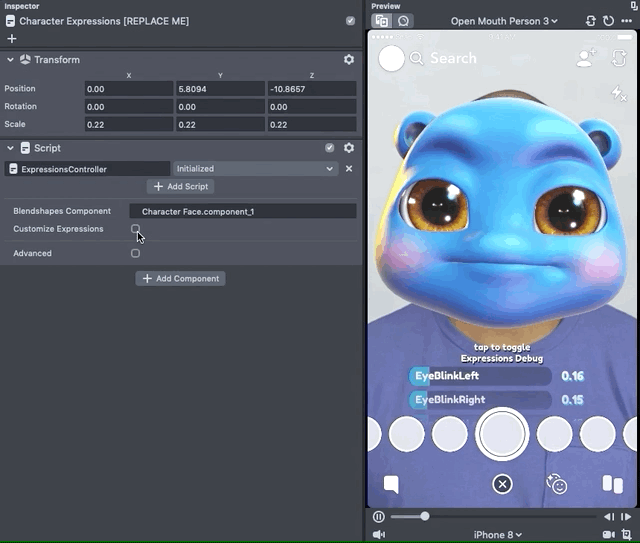Collapse the Transform section
This screenshot has width=640, height=543.
(10, 60)
